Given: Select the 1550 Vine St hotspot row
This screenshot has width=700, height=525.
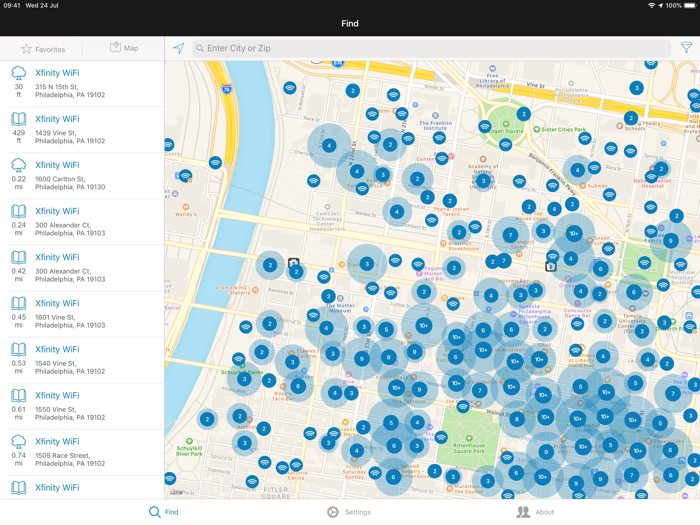Looking at the screenshot, I should point(82,406).
